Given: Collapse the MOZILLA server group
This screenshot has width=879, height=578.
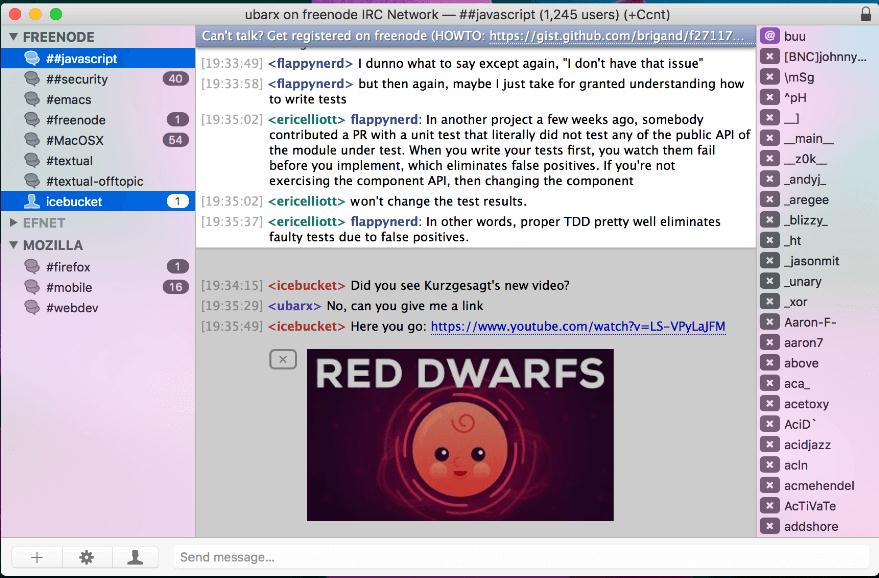Looking at the screenshot, I should pyautogui.click(x=13, y=245).
